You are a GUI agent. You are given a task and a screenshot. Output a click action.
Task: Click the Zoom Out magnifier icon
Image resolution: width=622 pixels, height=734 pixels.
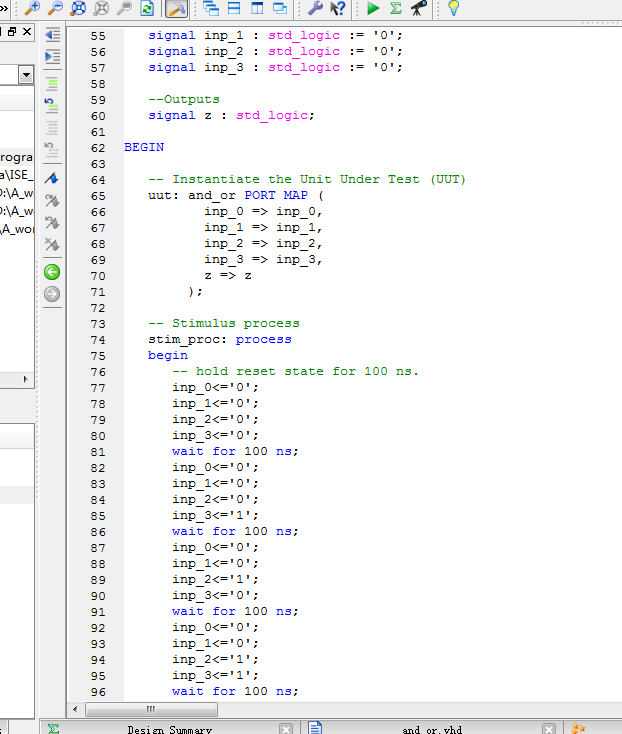coord(55,8)
